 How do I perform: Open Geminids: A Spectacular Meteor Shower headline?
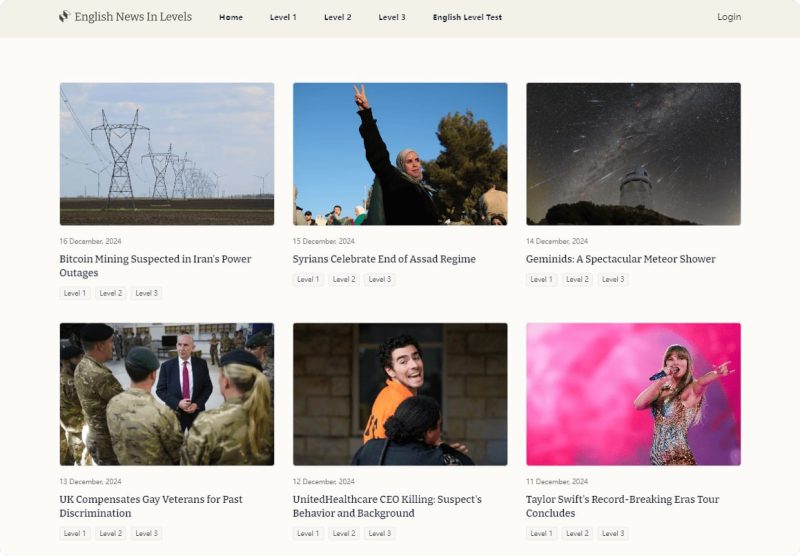620,259
